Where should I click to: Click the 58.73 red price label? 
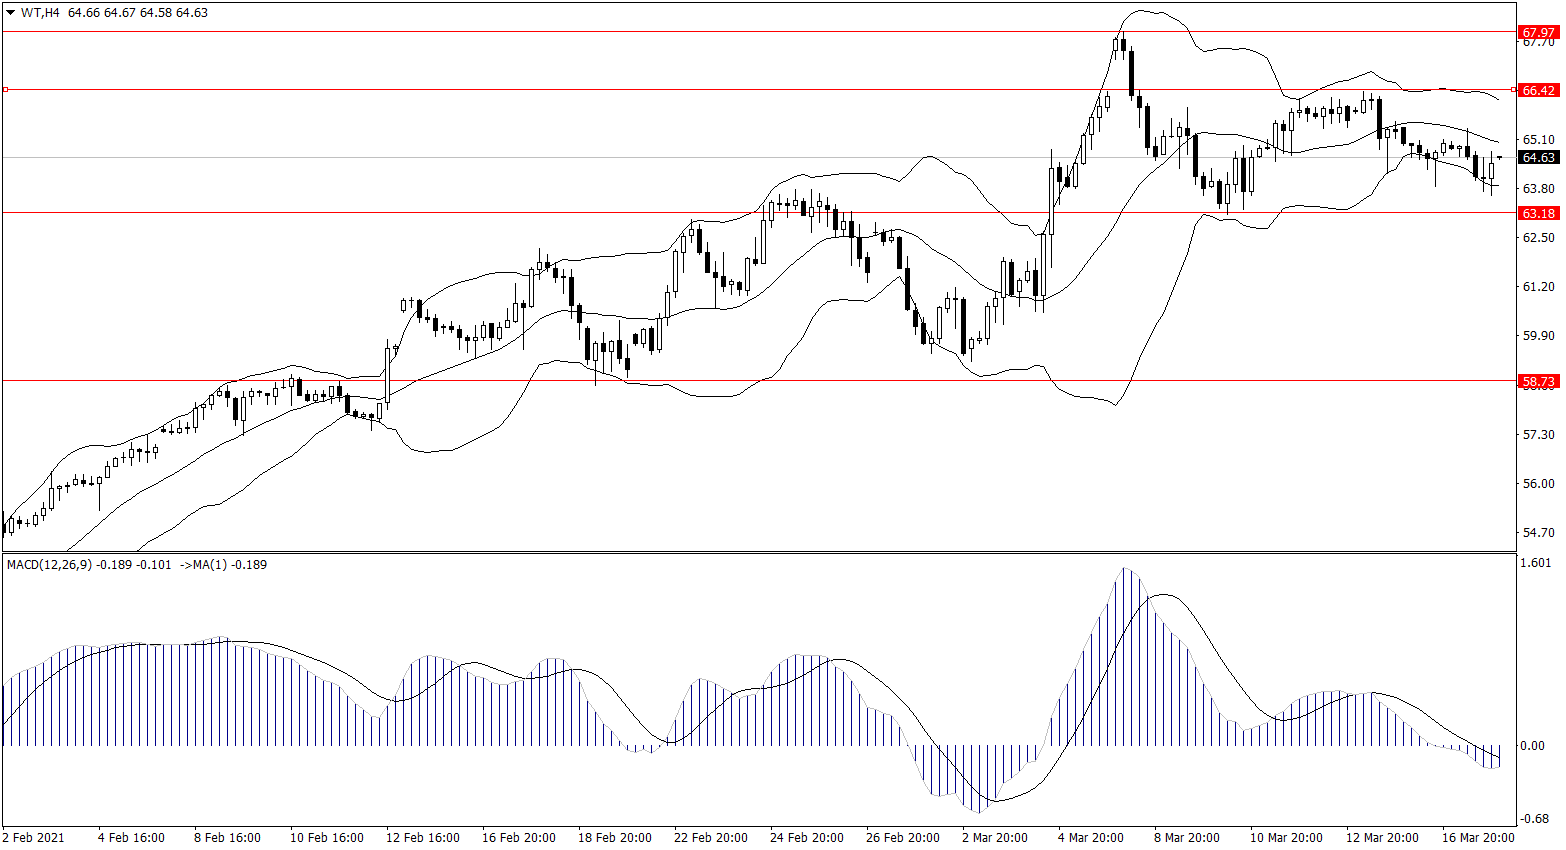coord(1538,381)
